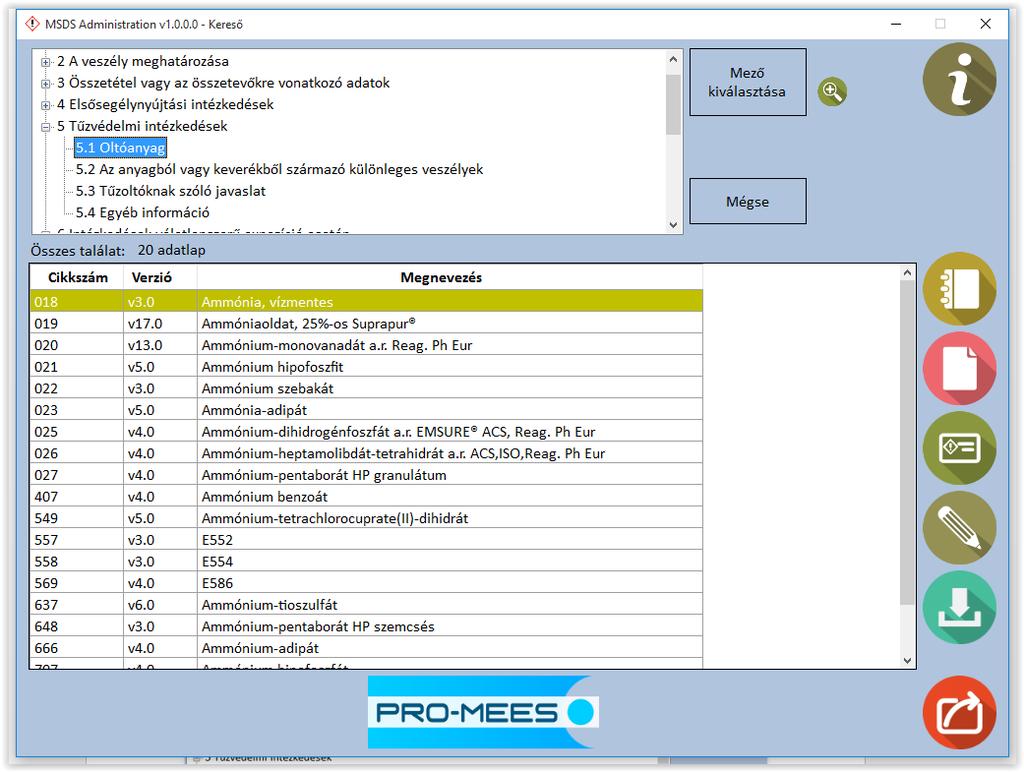Image resolution: width=1024 pixels, height=772 pixels.
Task: Select row 'Ammónium-monovanadát a.r. Reag. Ph Eur'
Action: click(x=366, y=345)
